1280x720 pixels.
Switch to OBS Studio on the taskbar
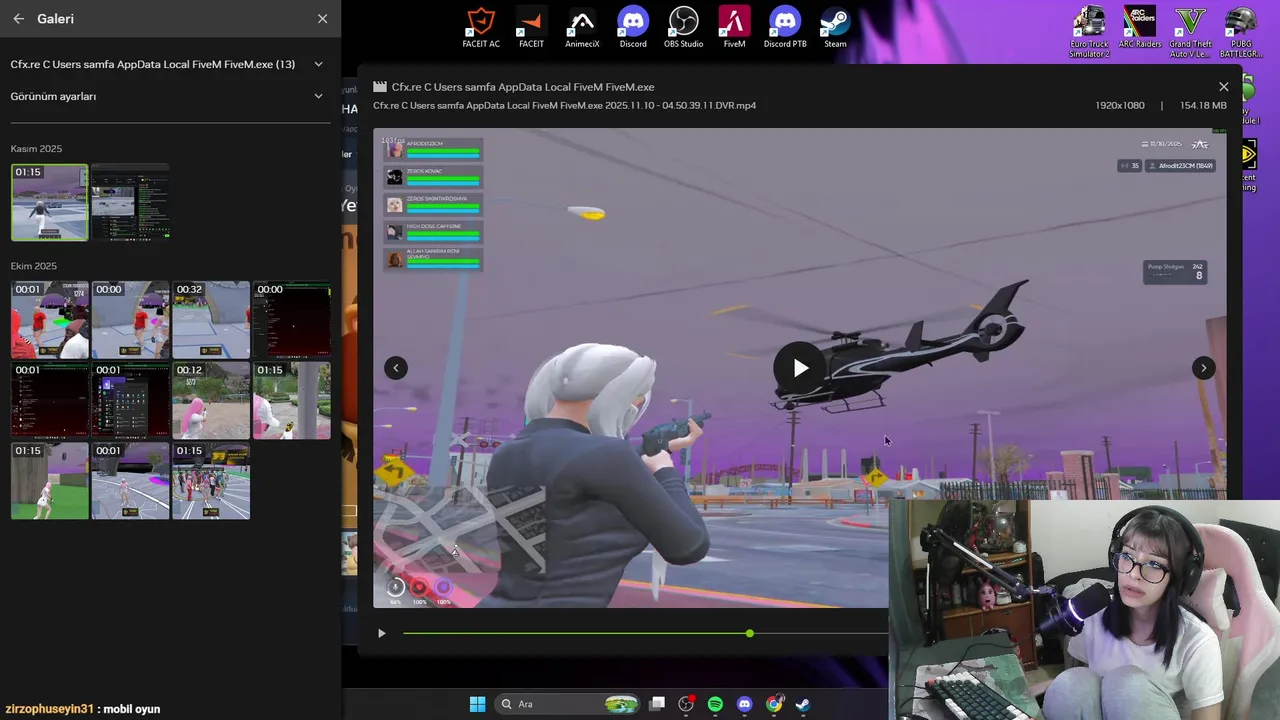(x=686, y=704)
